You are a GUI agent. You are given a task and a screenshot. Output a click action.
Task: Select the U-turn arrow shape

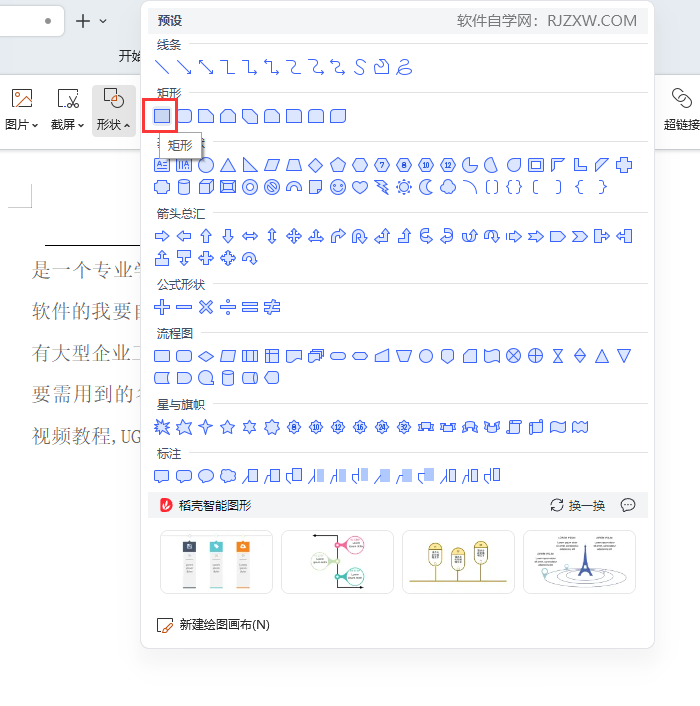coord(360,236)
